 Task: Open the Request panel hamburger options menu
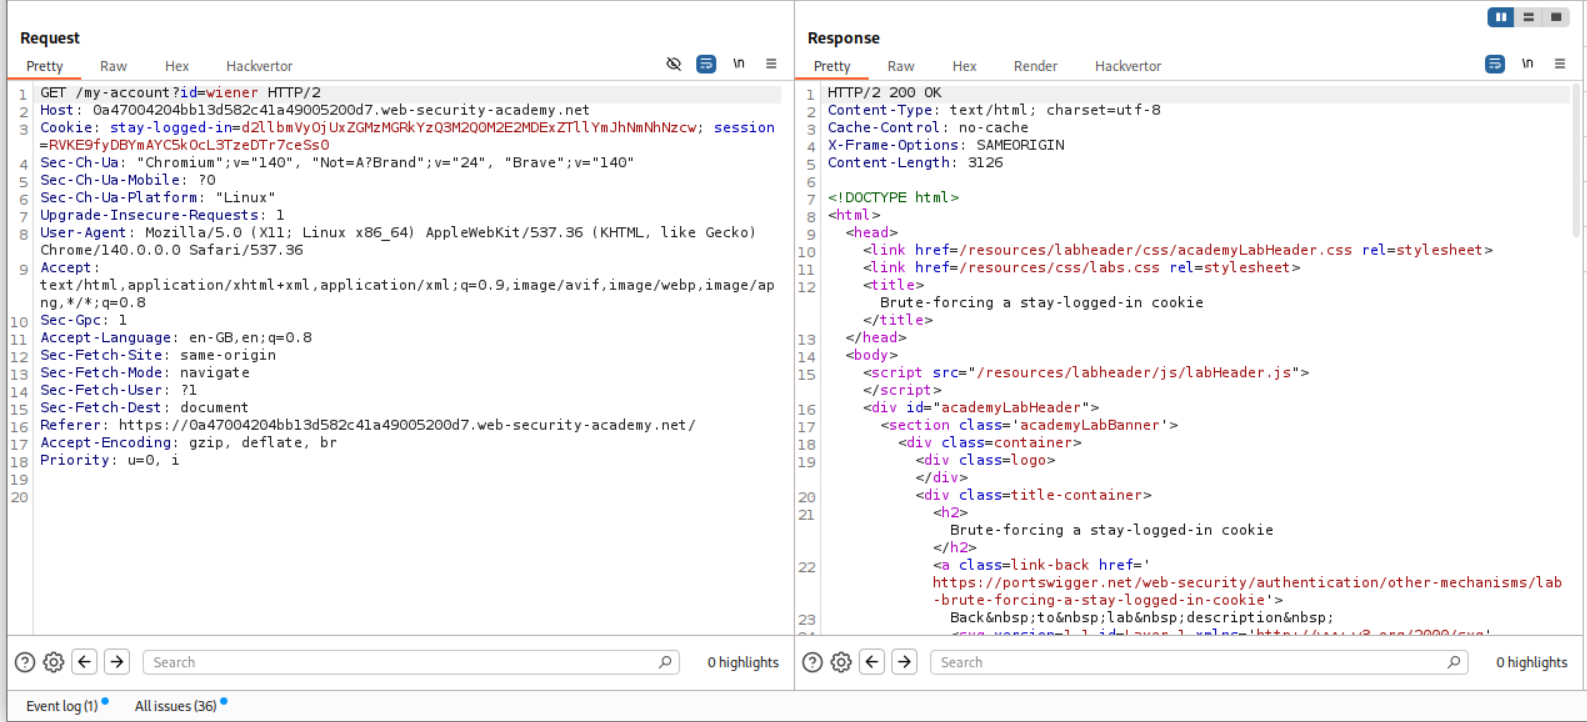[x=771, y=64]
